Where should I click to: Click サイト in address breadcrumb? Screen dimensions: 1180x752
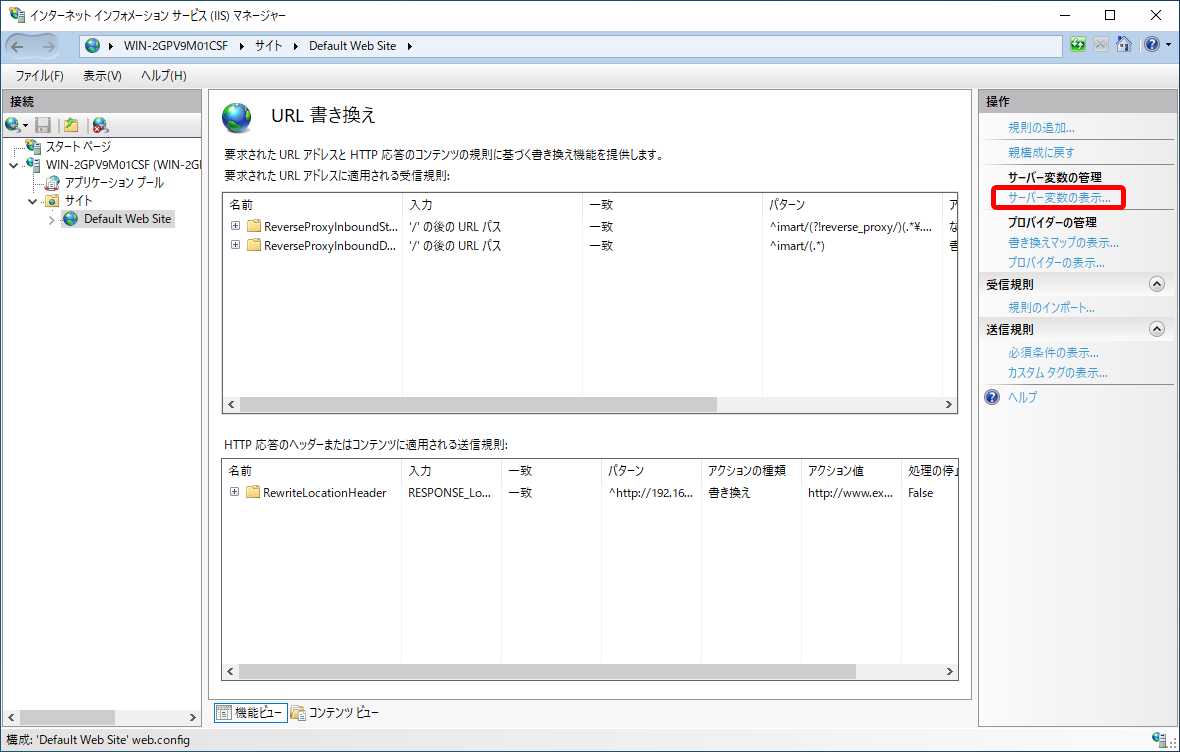[268, 46]
